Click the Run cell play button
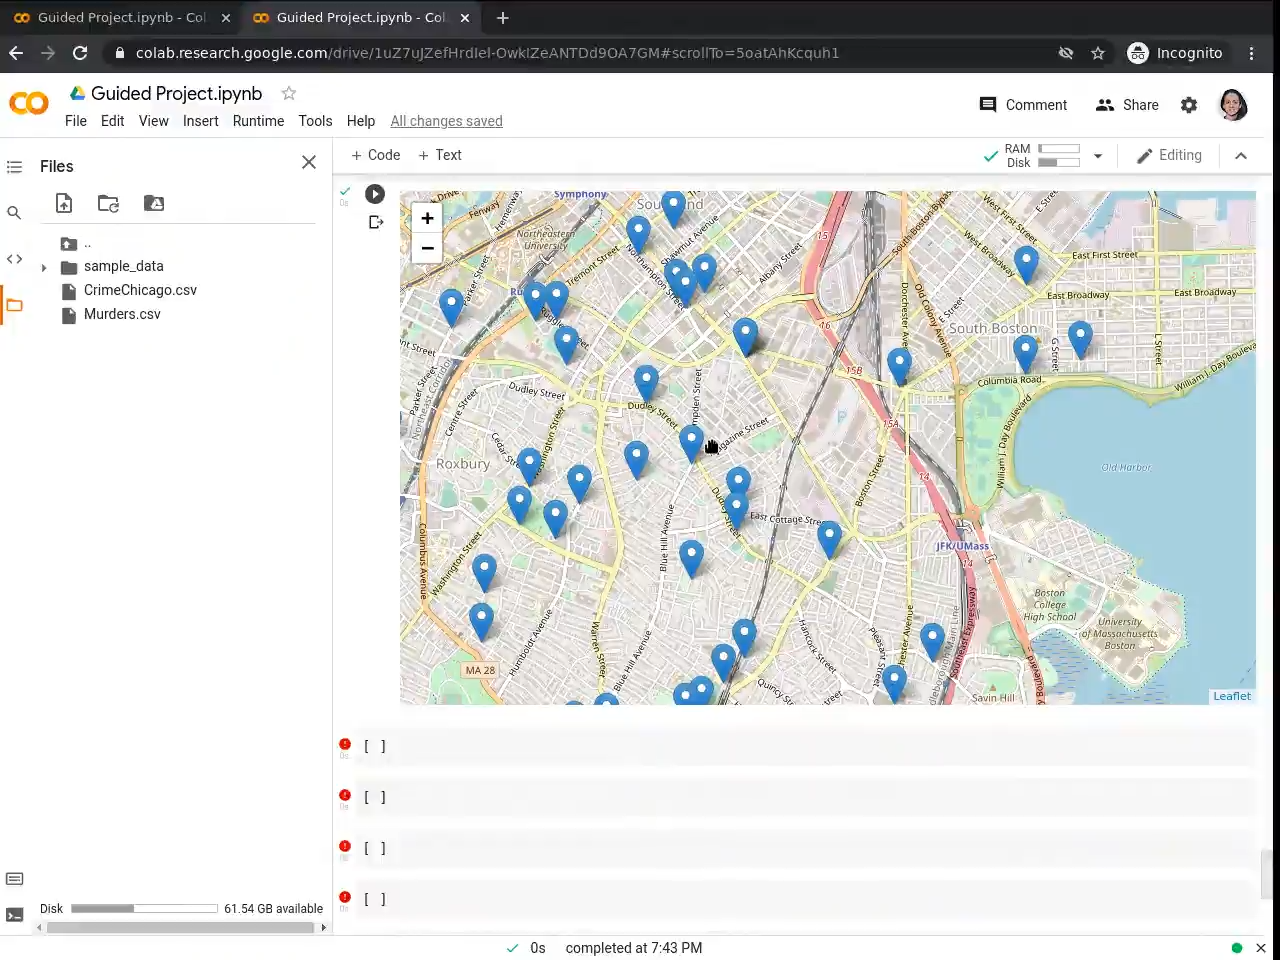 click(375, 194)
